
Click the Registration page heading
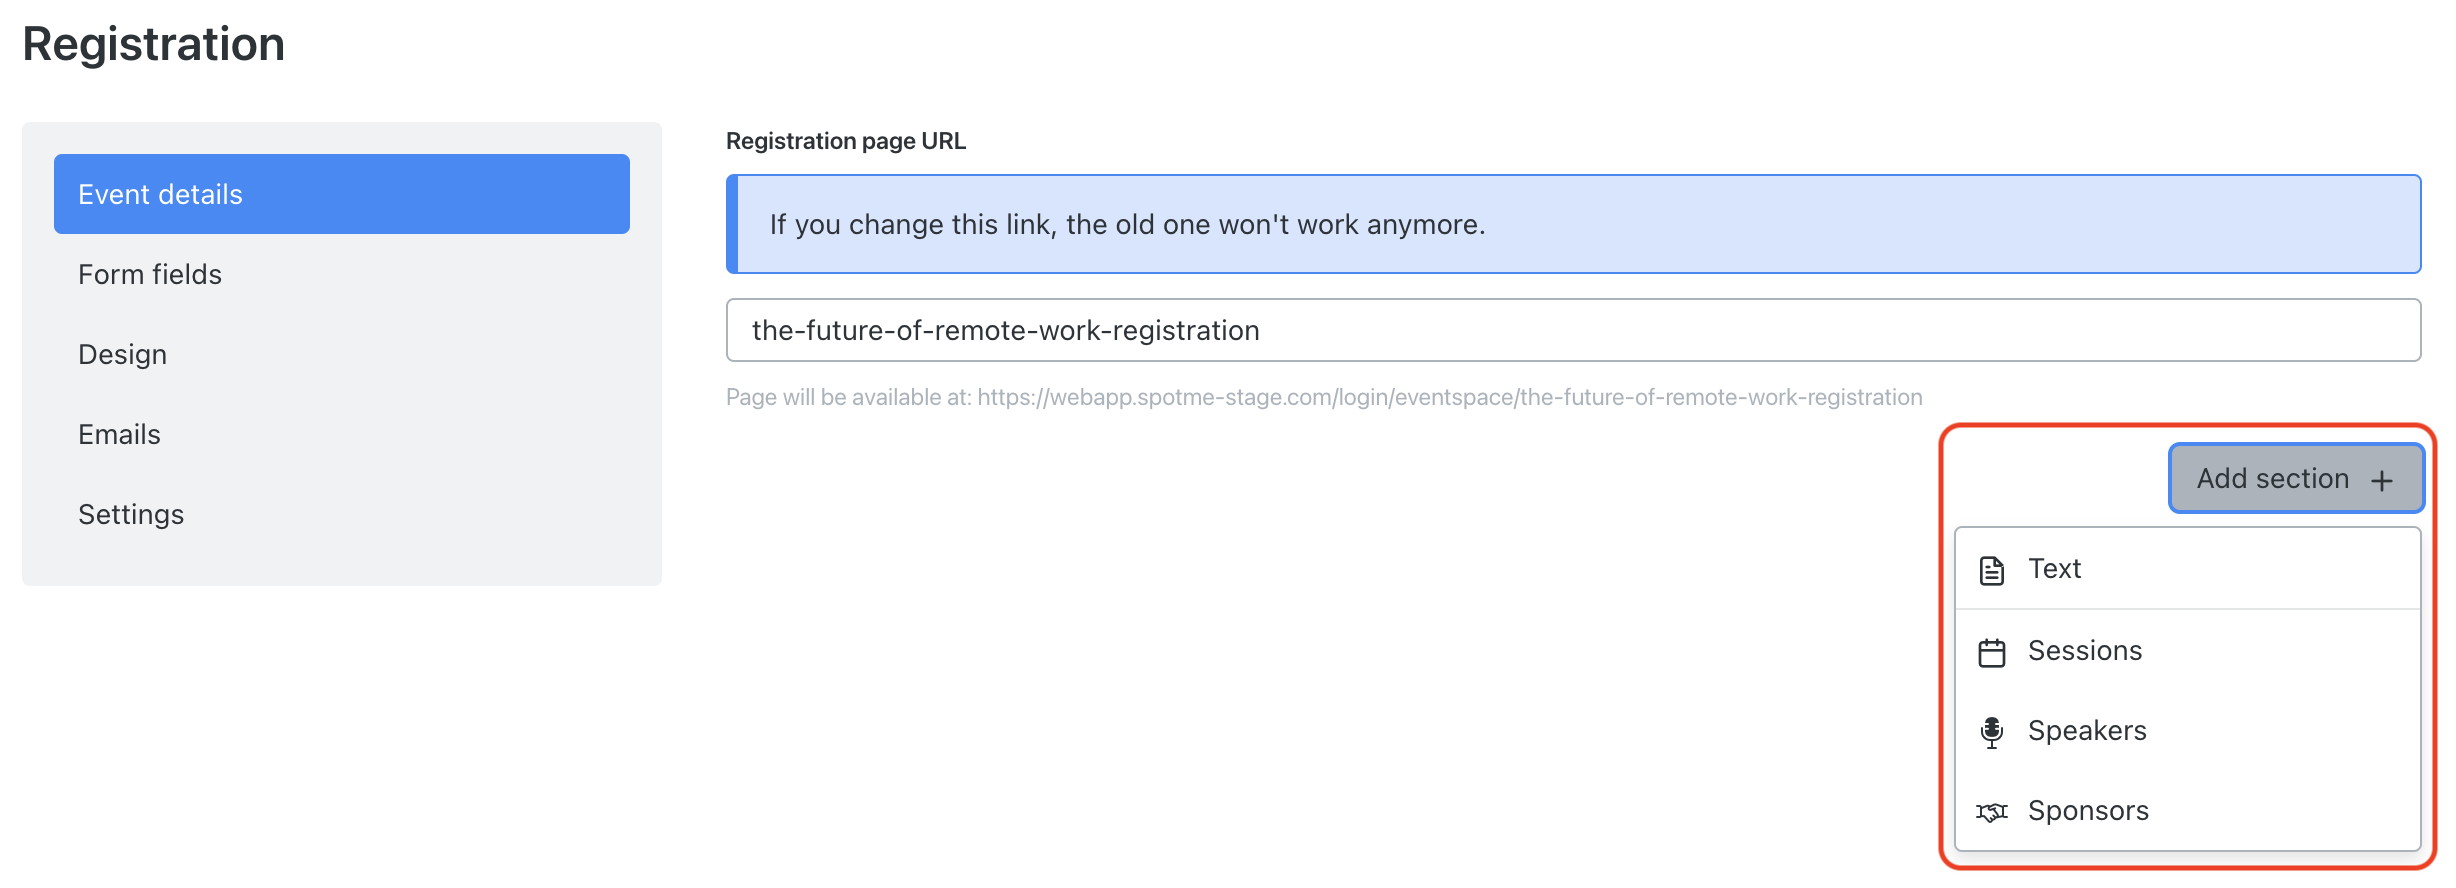154,44
